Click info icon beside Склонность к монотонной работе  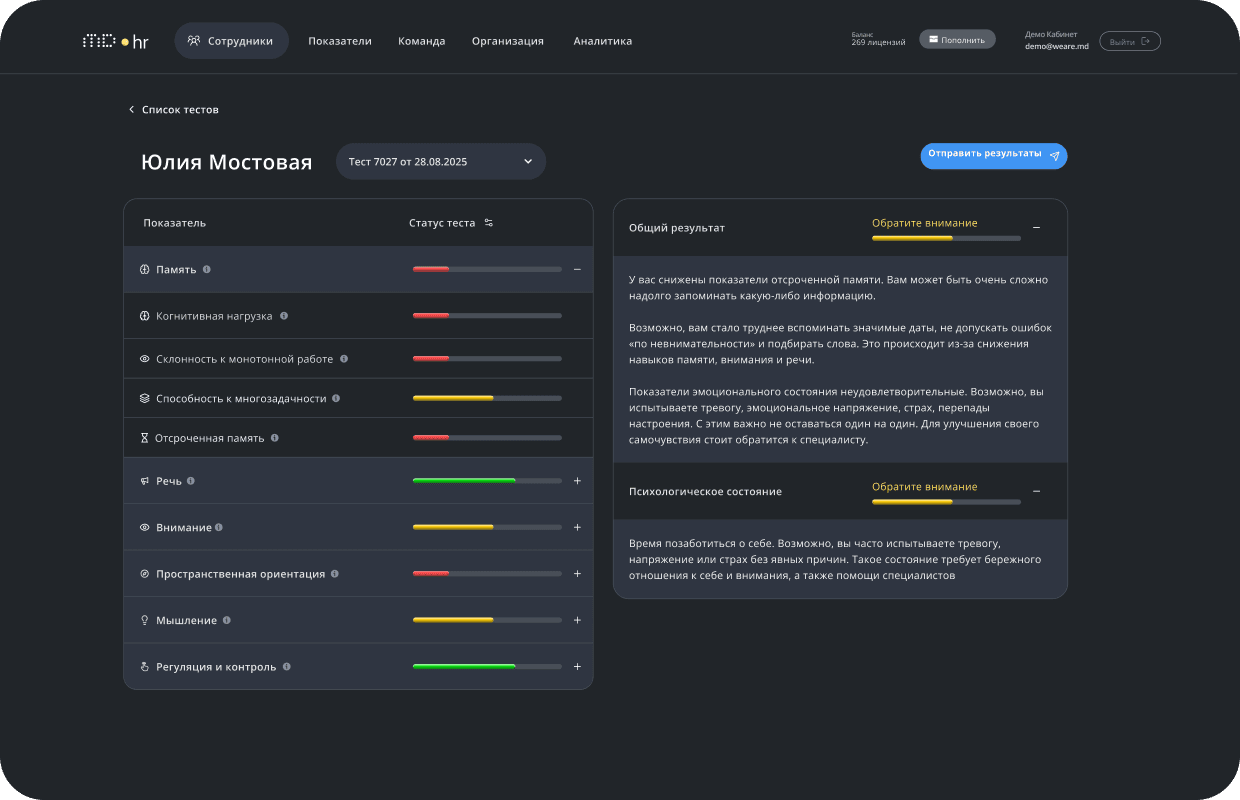[x=344, y=358]
